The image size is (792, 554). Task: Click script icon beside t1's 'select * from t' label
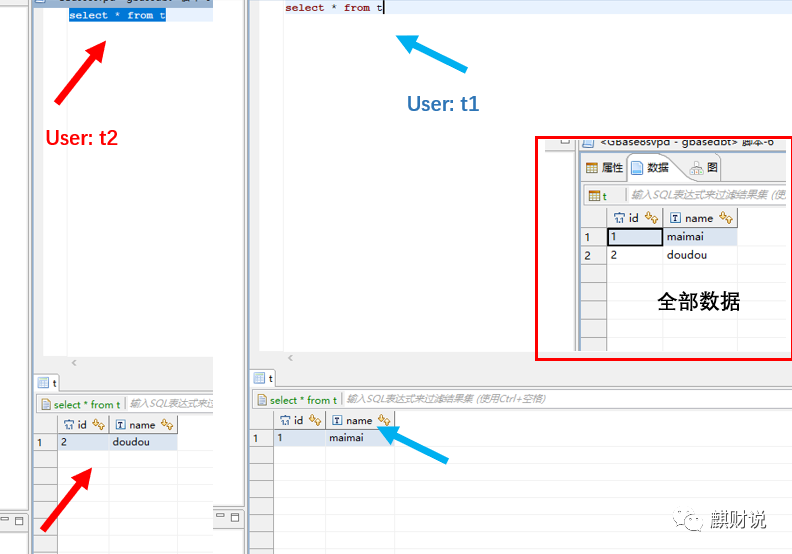click(262, 400)
